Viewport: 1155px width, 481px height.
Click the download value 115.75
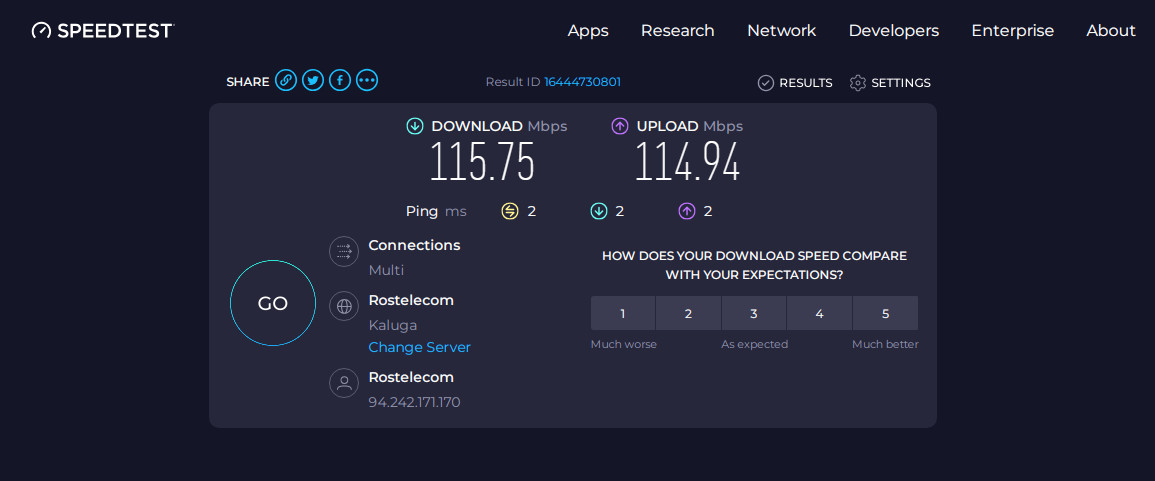point(482,162)
